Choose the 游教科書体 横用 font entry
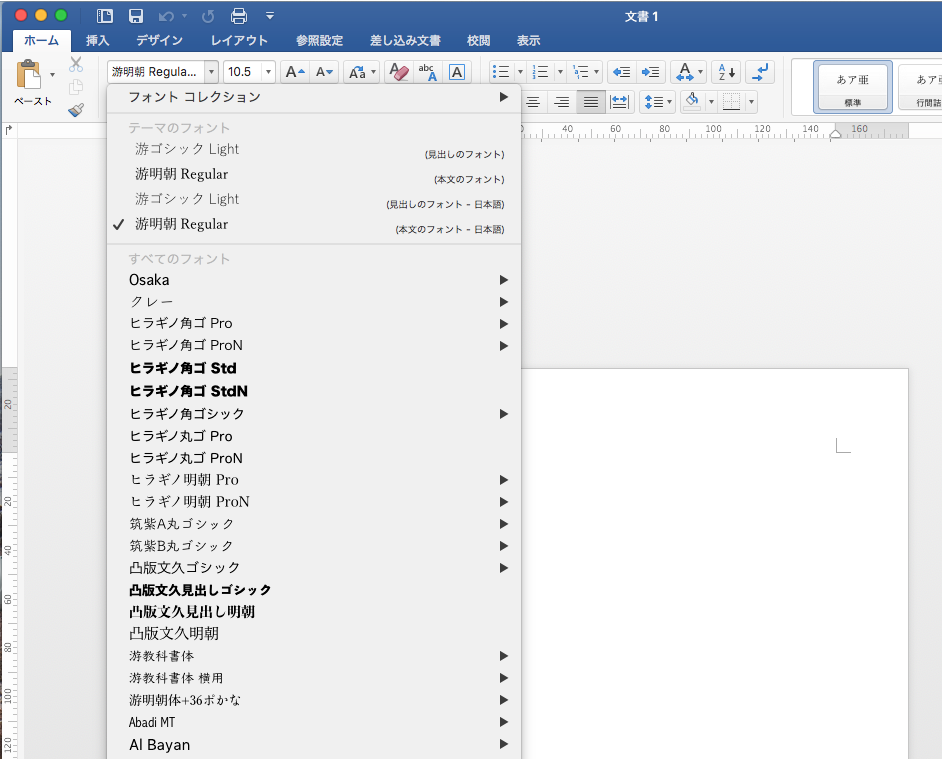The width and height of the screenshot is (942, 759). 314,678
